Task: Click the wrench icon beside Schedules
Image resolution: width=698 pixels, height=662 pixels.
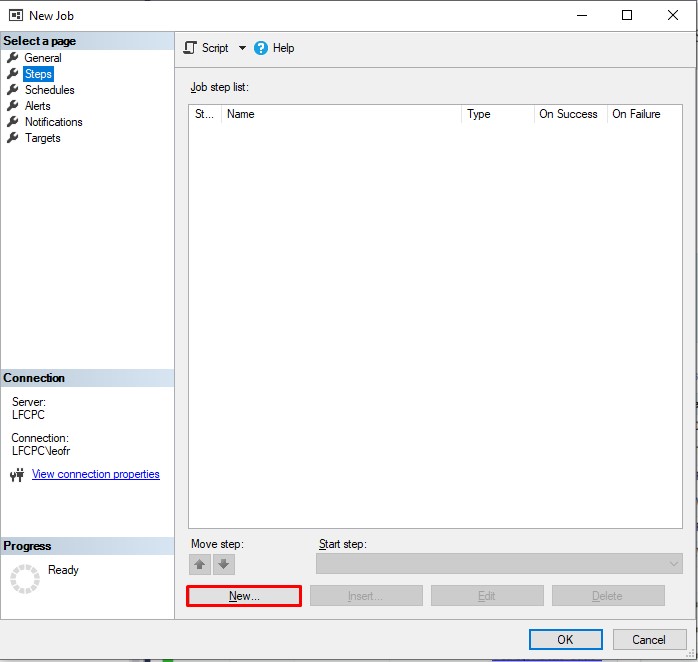Action: 13,89
